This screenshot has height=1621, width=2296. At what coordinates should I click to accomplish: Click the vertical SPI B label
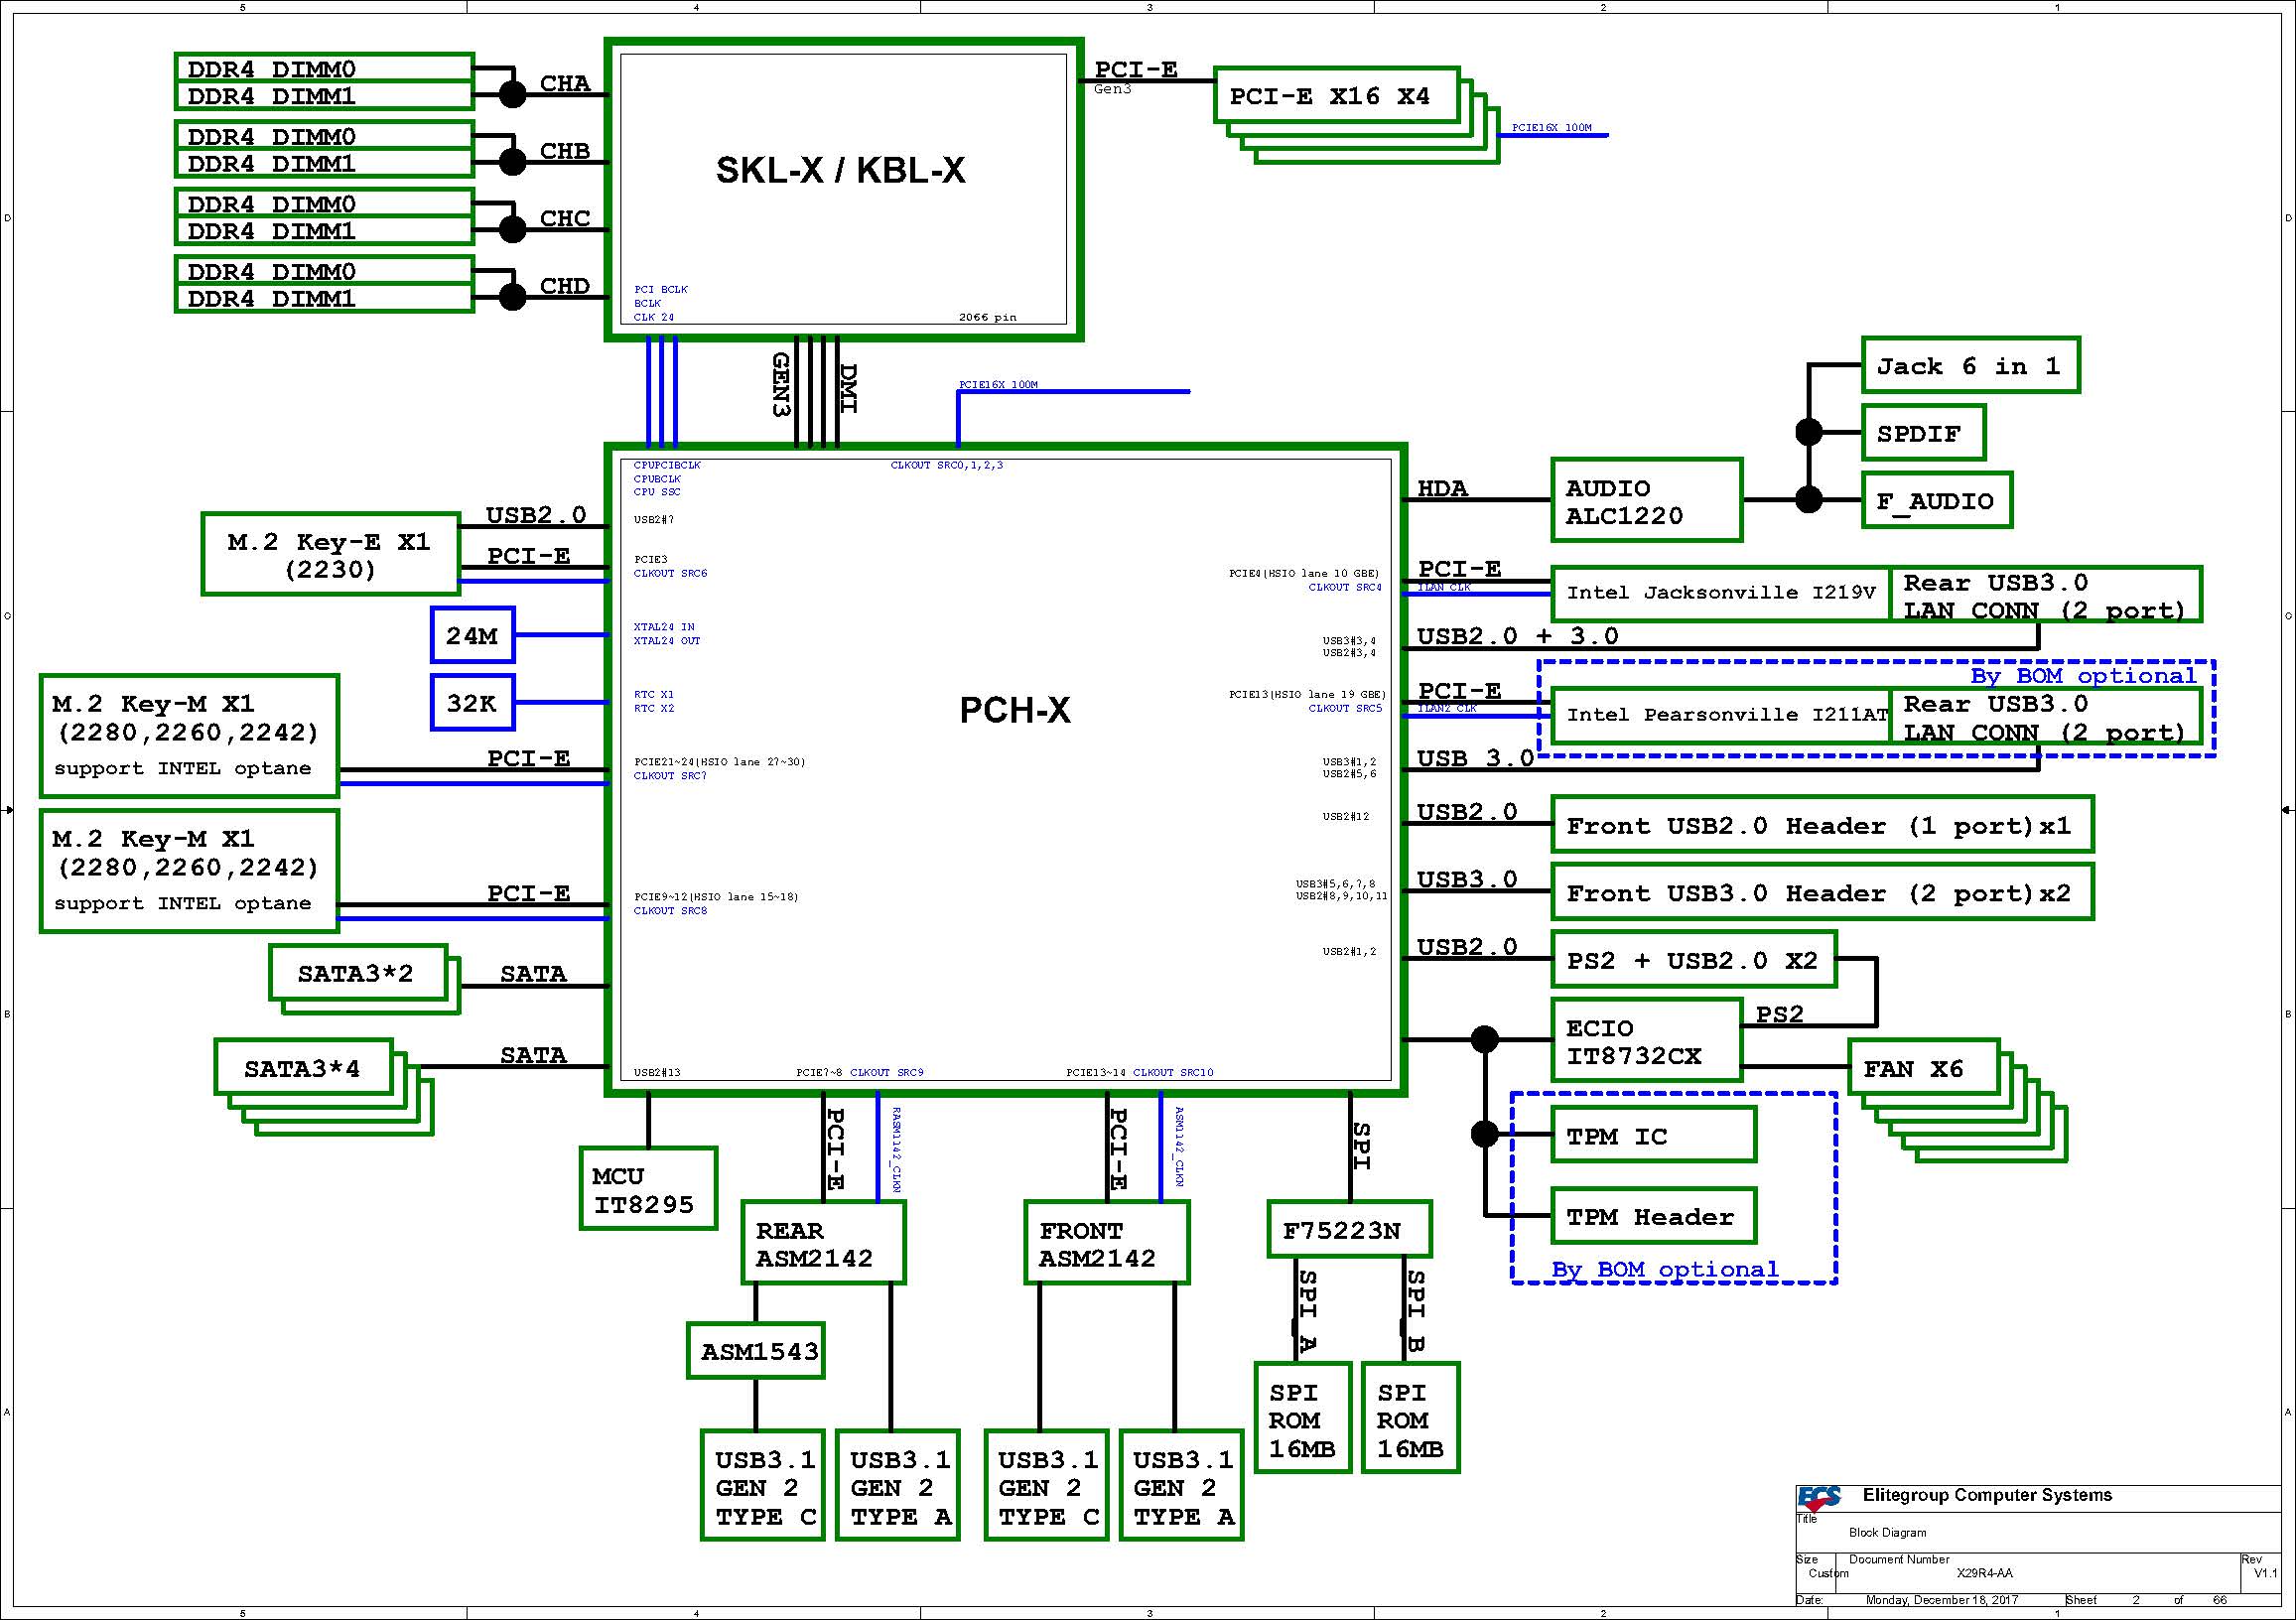tap(1414, 1310)
